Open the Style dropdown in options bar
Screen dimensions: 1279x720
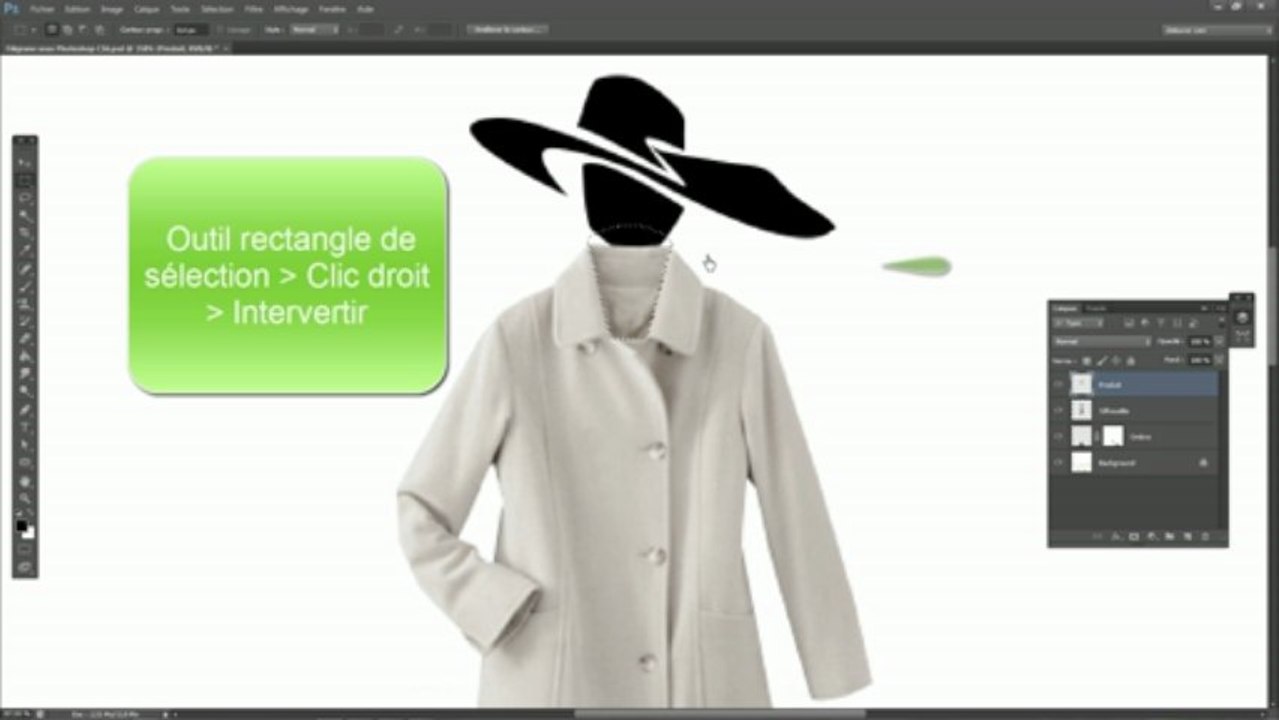(x=315, y=30)
